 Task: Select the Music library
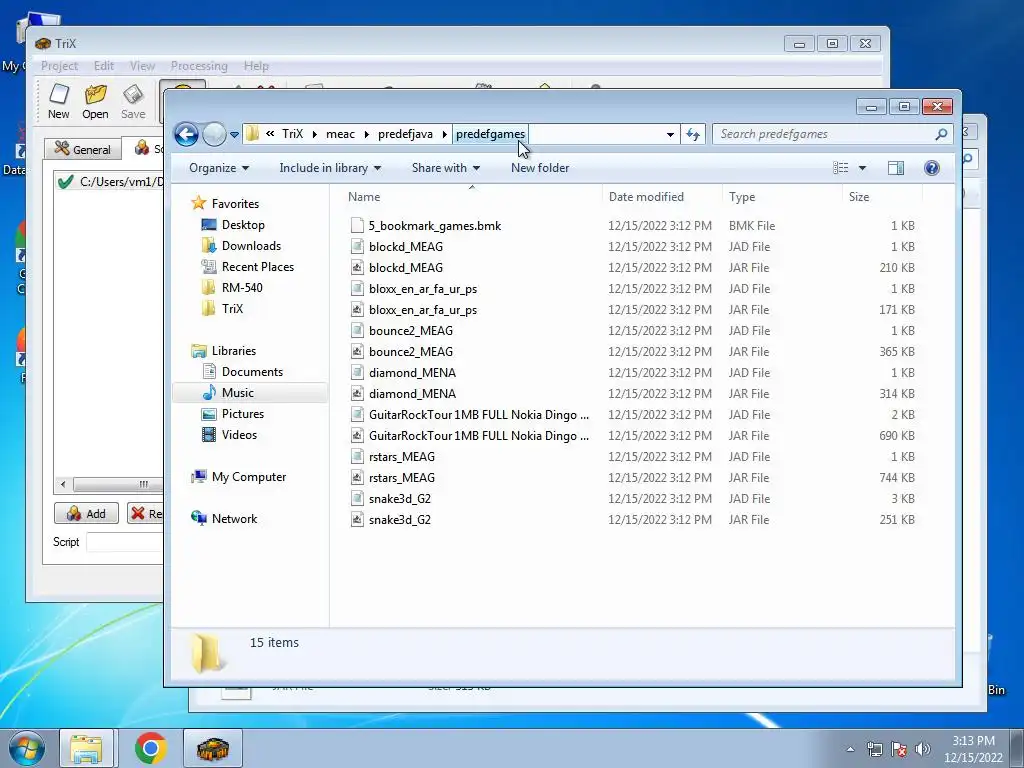238,392
